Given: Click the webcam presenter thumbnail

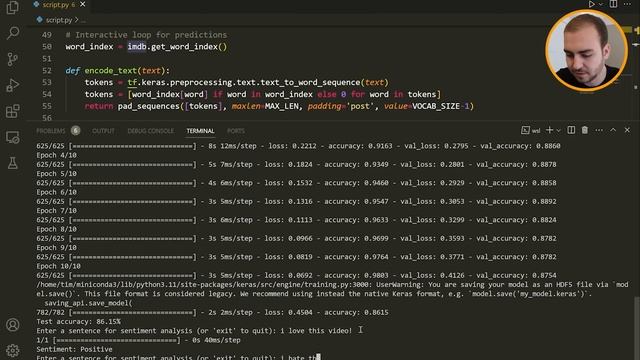Looking at the screenshot, I should [586, 50].
